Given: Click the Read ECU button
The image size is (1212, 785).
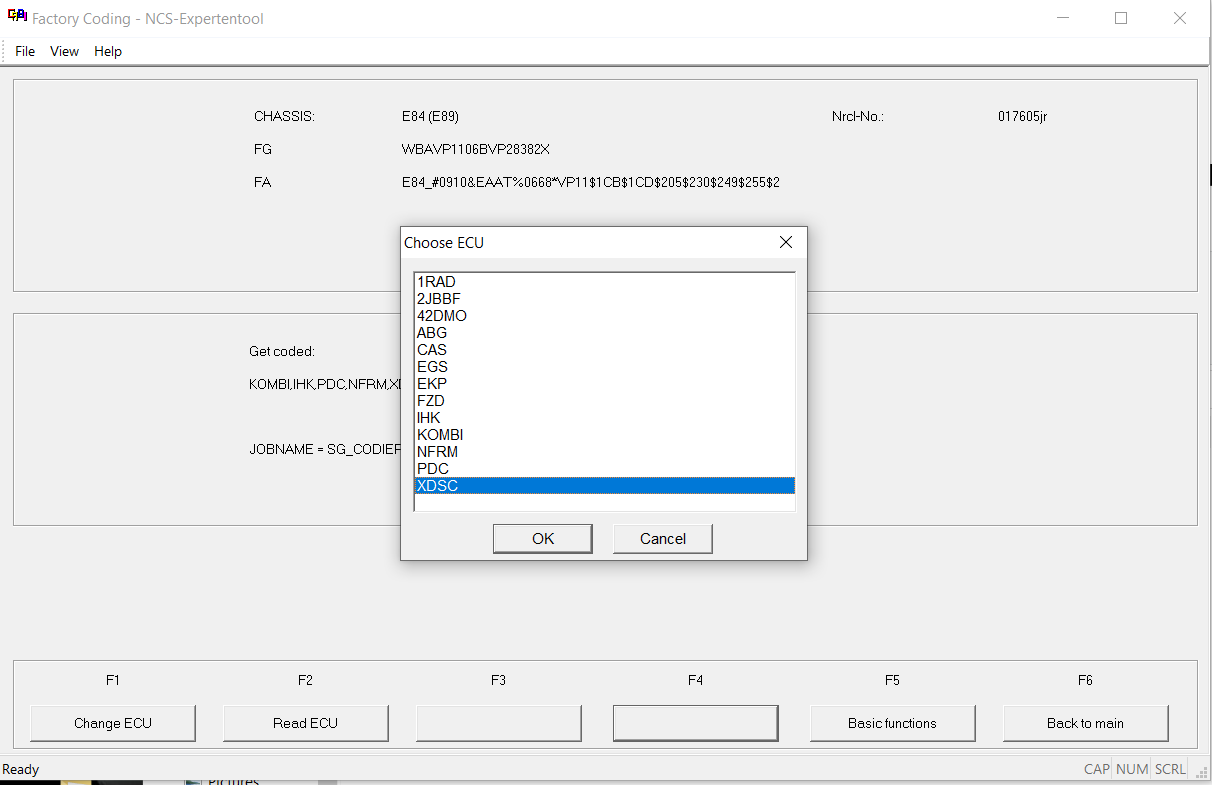Looking at the screenshot, I should click(306, 723).
